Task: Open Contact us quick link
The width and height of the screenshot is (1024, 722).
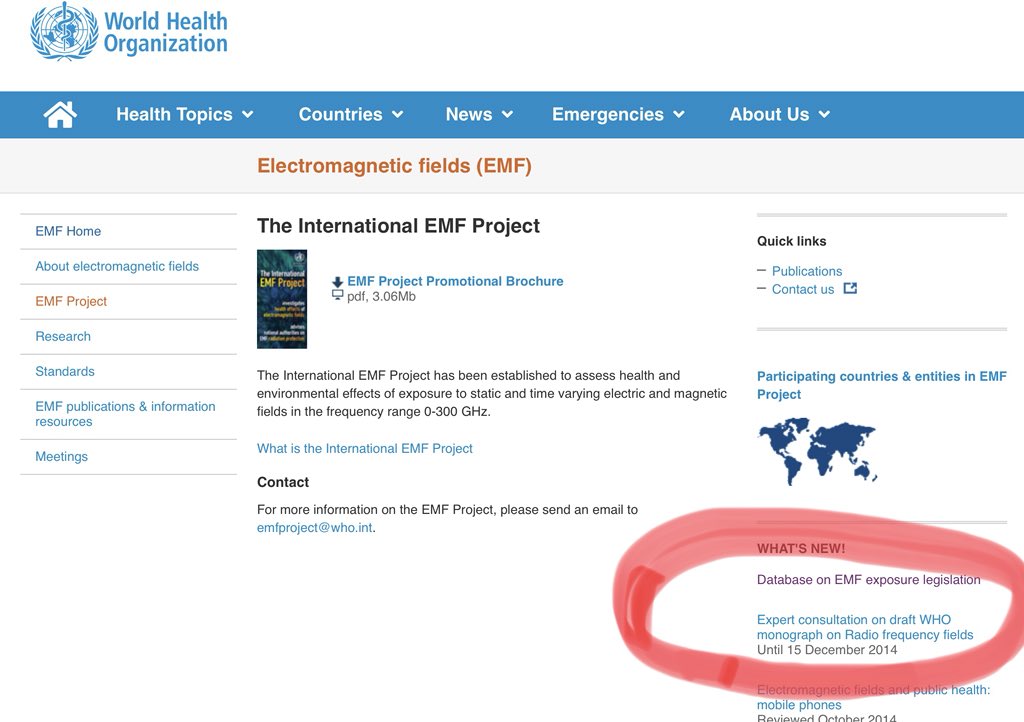Action: pos(803,289)
